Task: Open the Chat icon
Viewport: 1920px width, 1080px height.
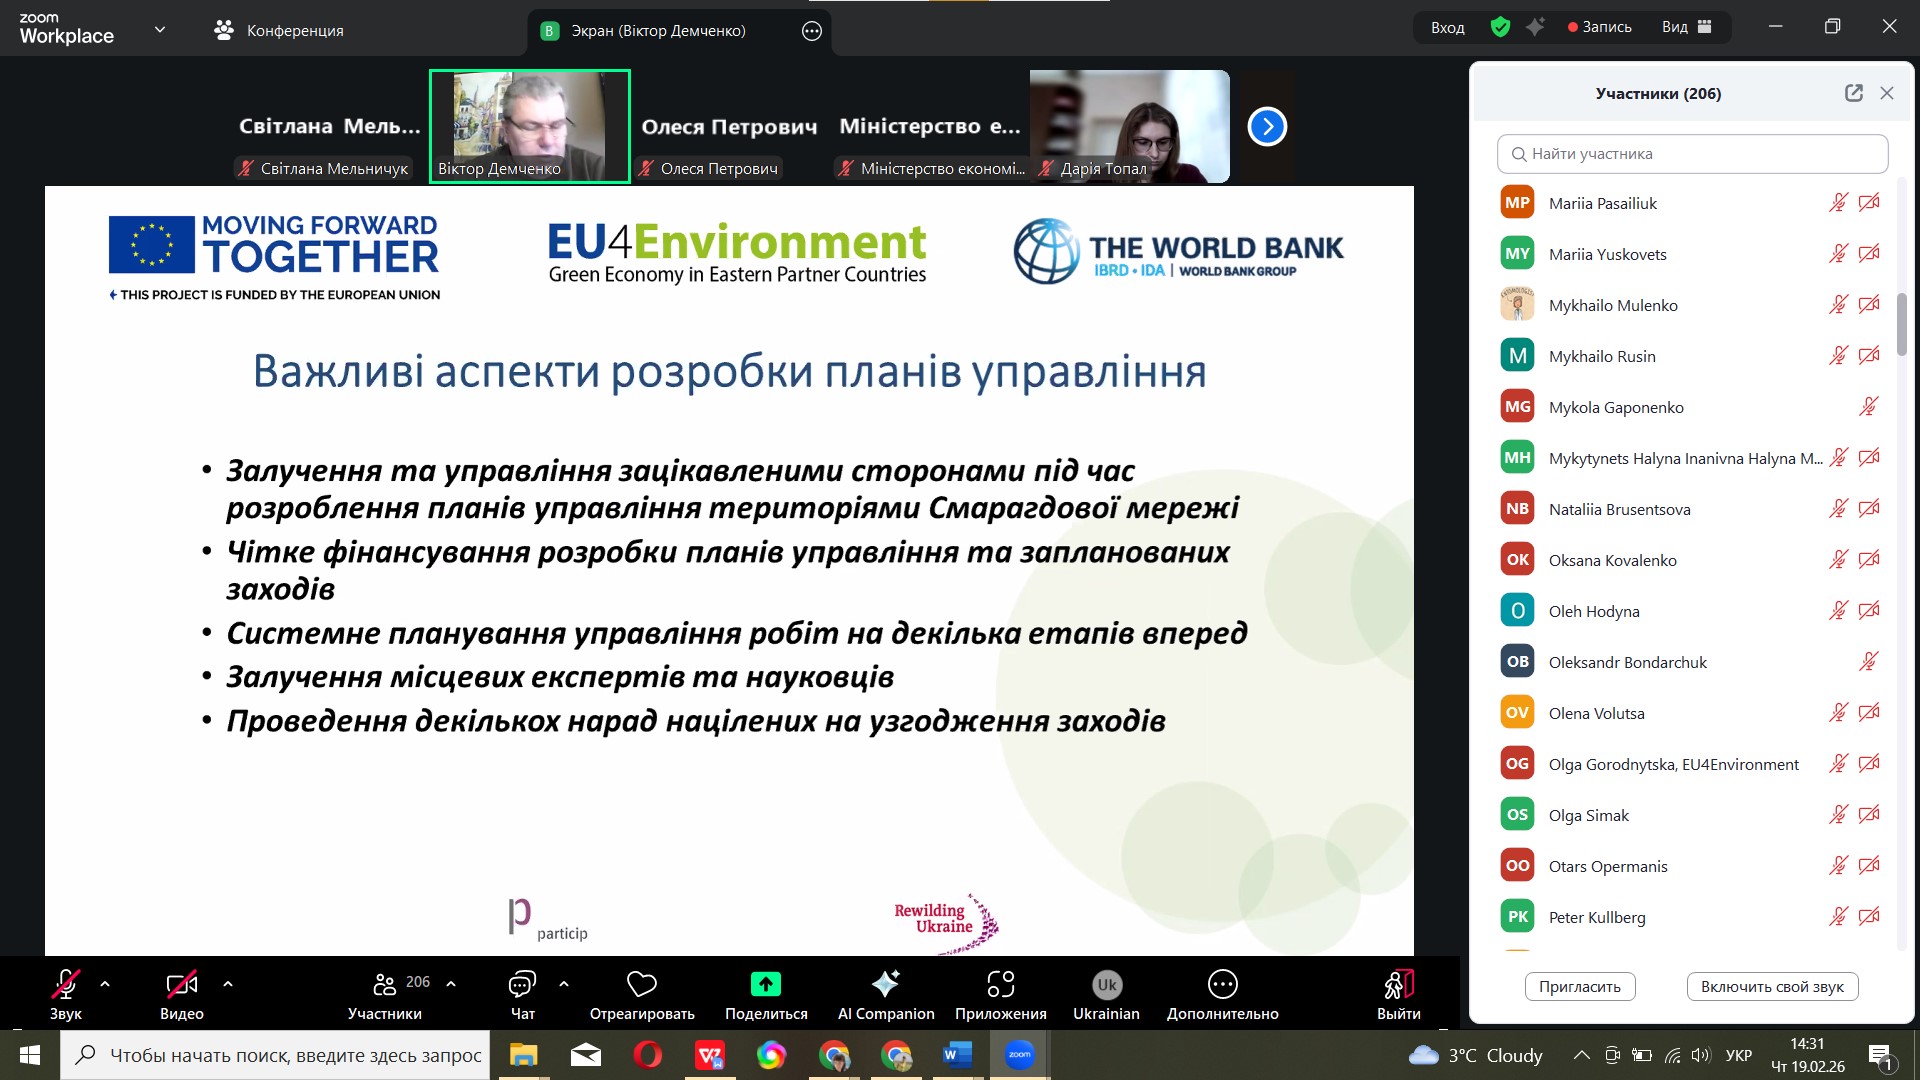Action: tap(522, 985)
